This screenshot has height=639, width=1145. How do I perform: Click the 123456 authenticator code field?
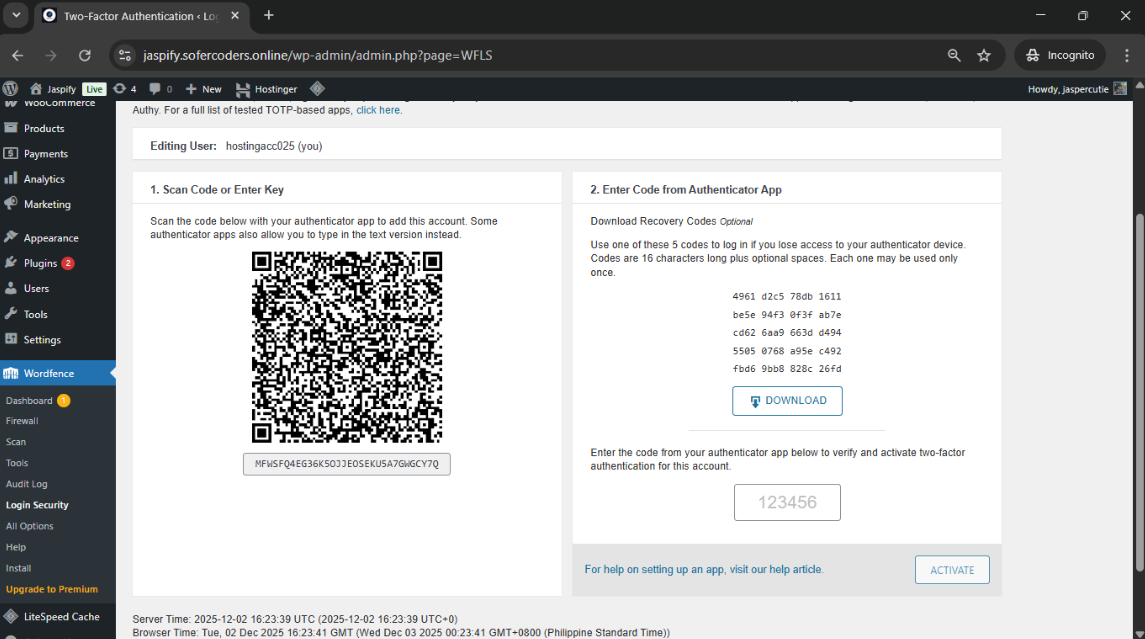tap(787, 502)
